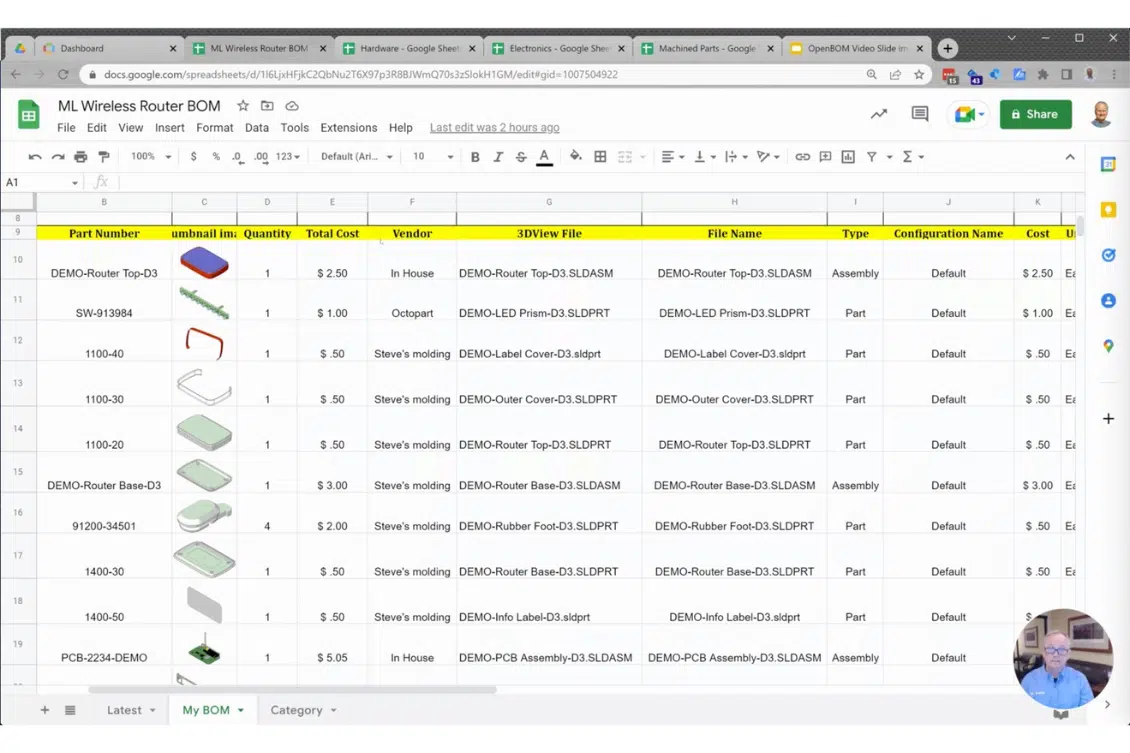
Task: Open Google account avatar
Action: coord(1100,114)
